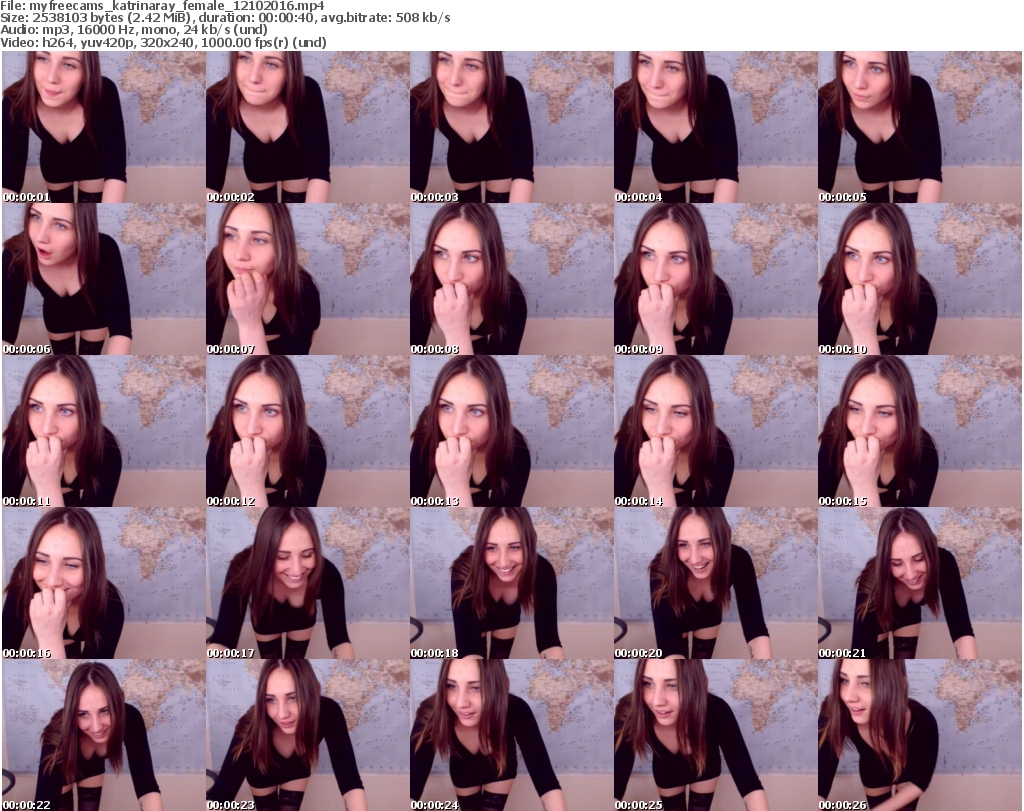Click the thumbnail at 00:00:23
The image size is (1024, 811).
tap(308, 735)
